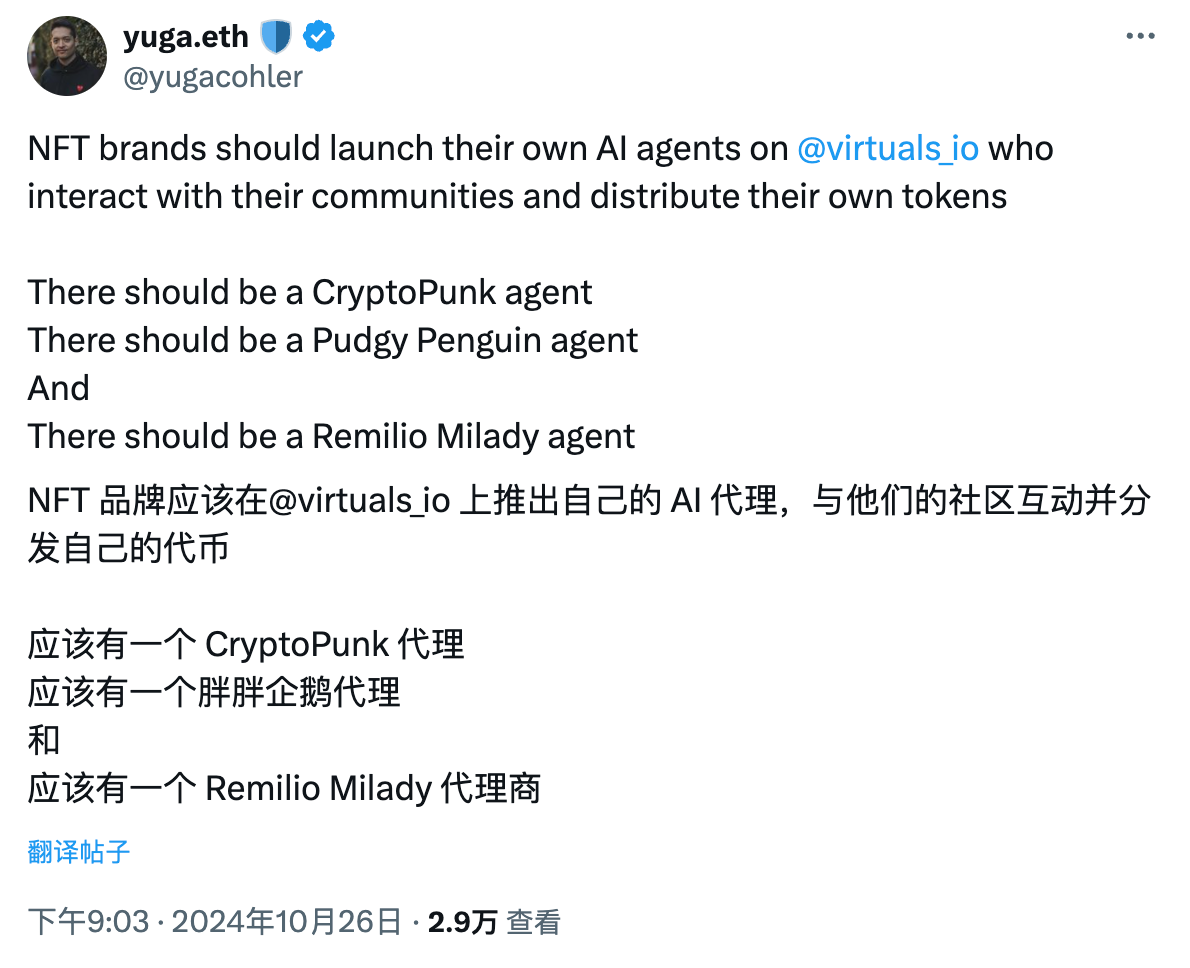The image size is (1190, 968).
Task: Open the profile via the yuga.eth display name
Action: pos(185,36)
